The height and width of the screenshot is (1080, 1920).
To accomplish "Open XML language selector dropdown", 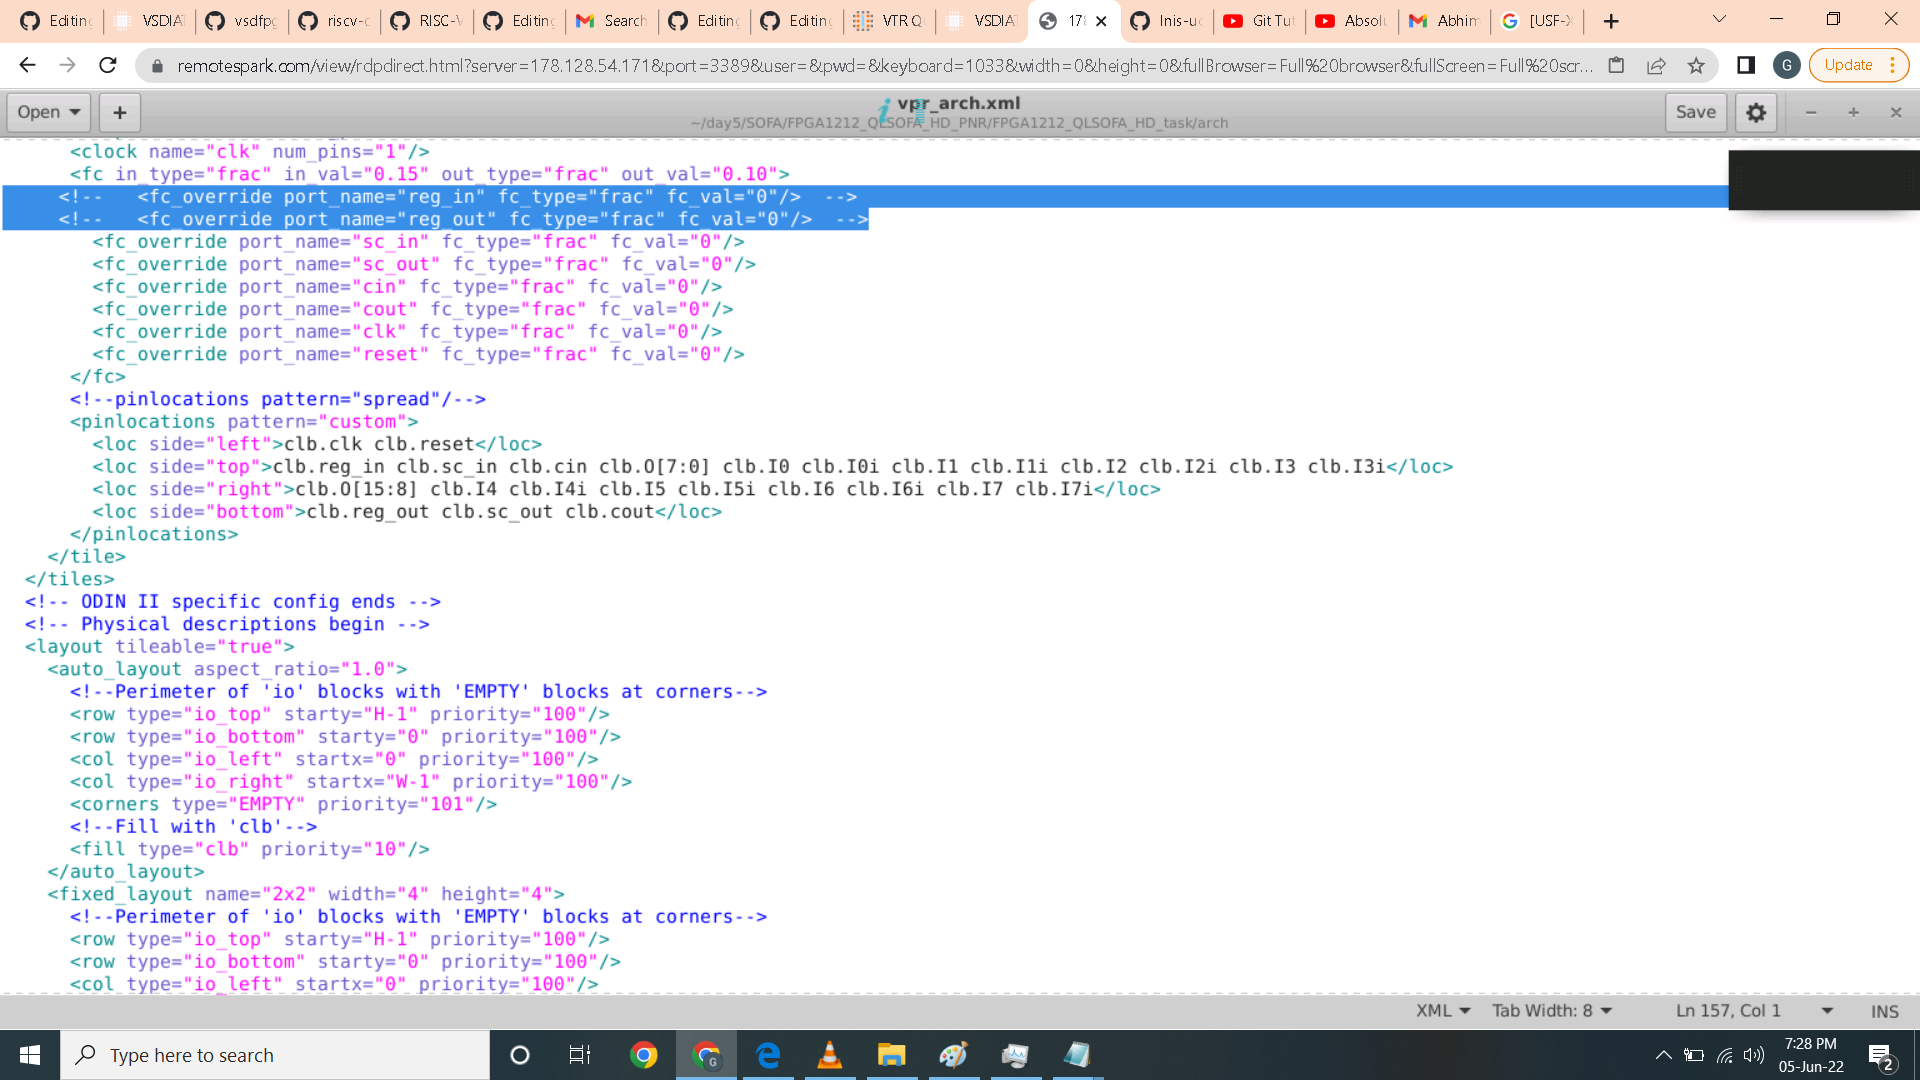I will coord(1442,1011).
